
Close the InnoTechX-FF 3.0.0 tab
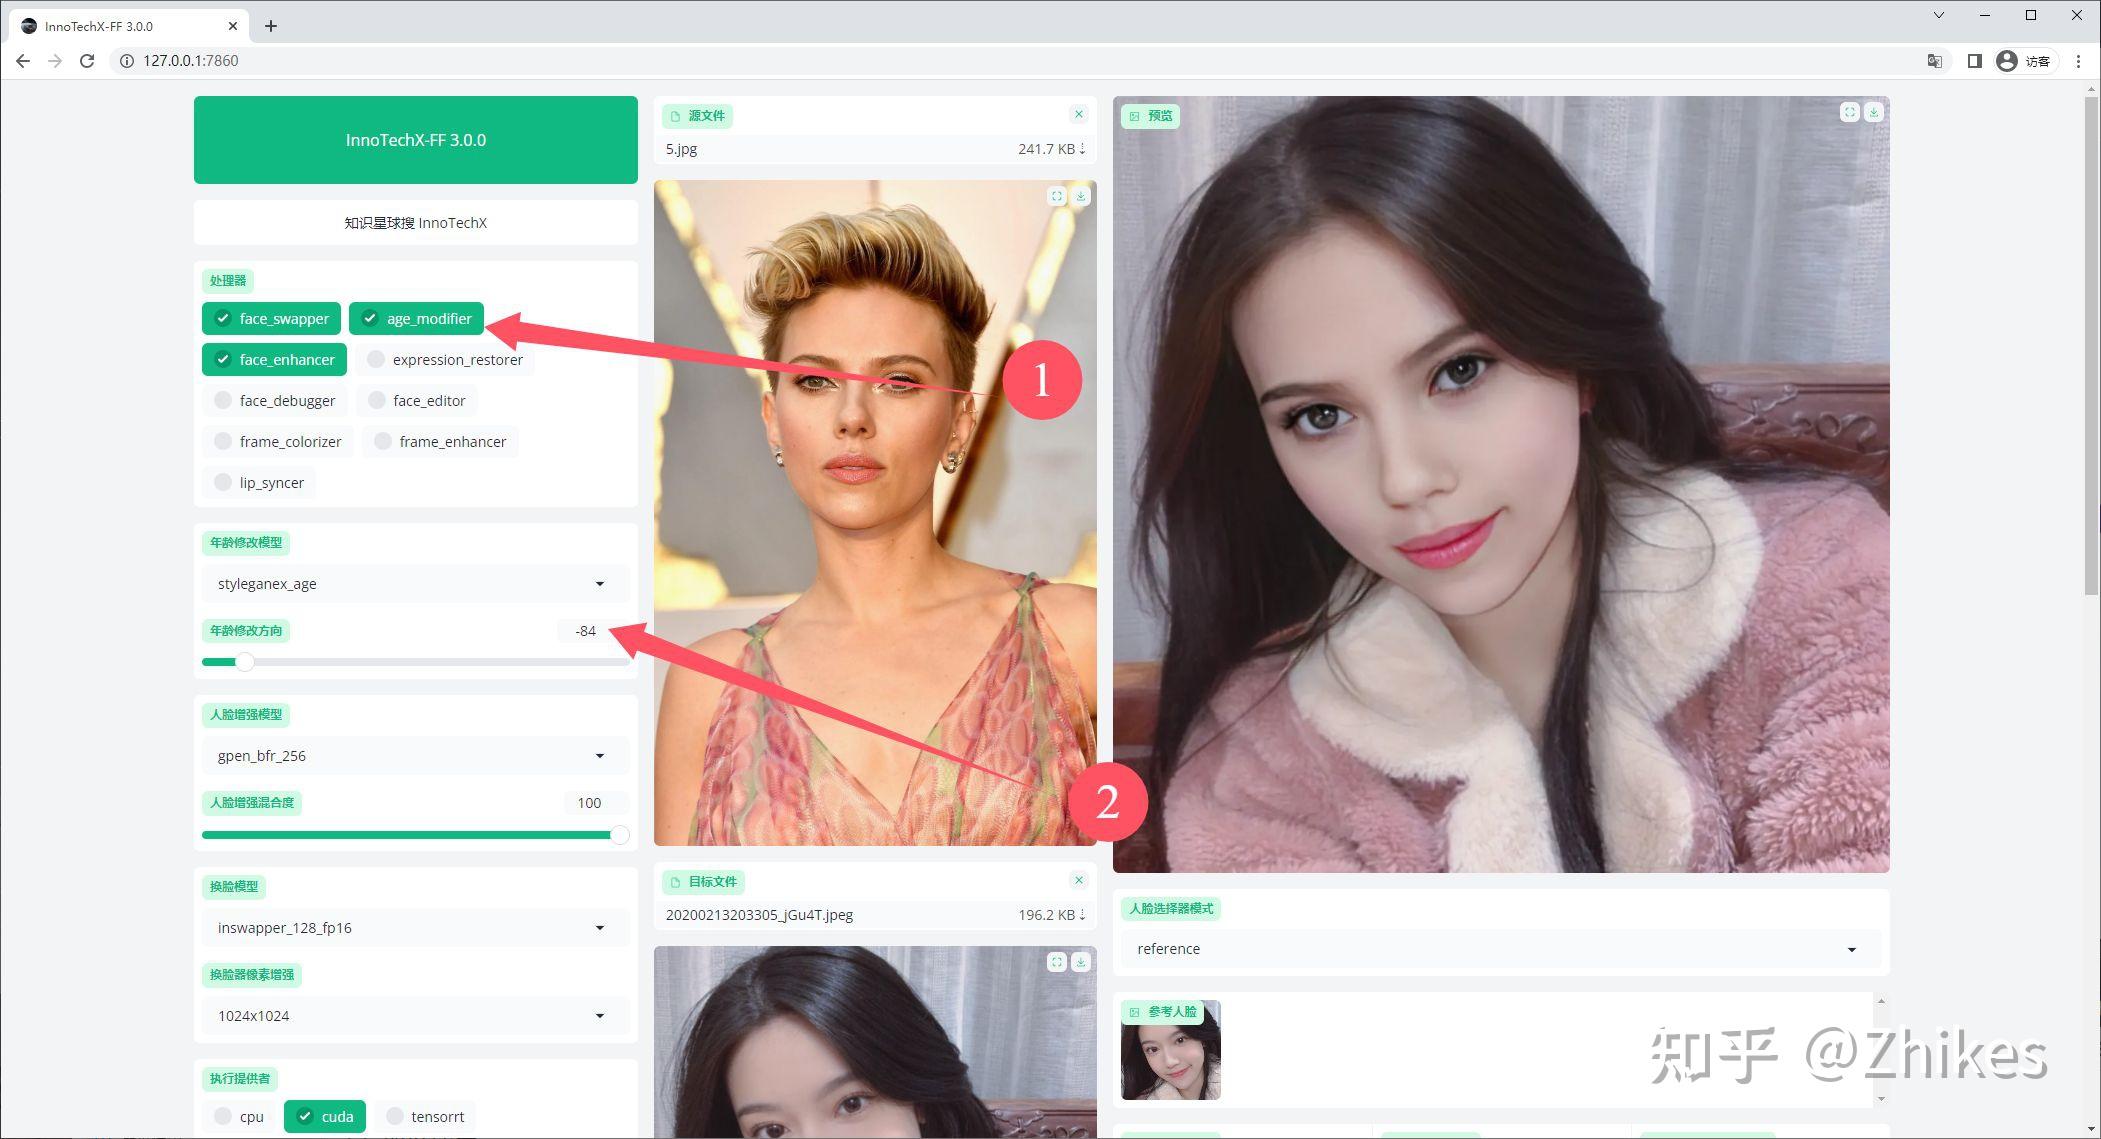(x=234, y=26)
